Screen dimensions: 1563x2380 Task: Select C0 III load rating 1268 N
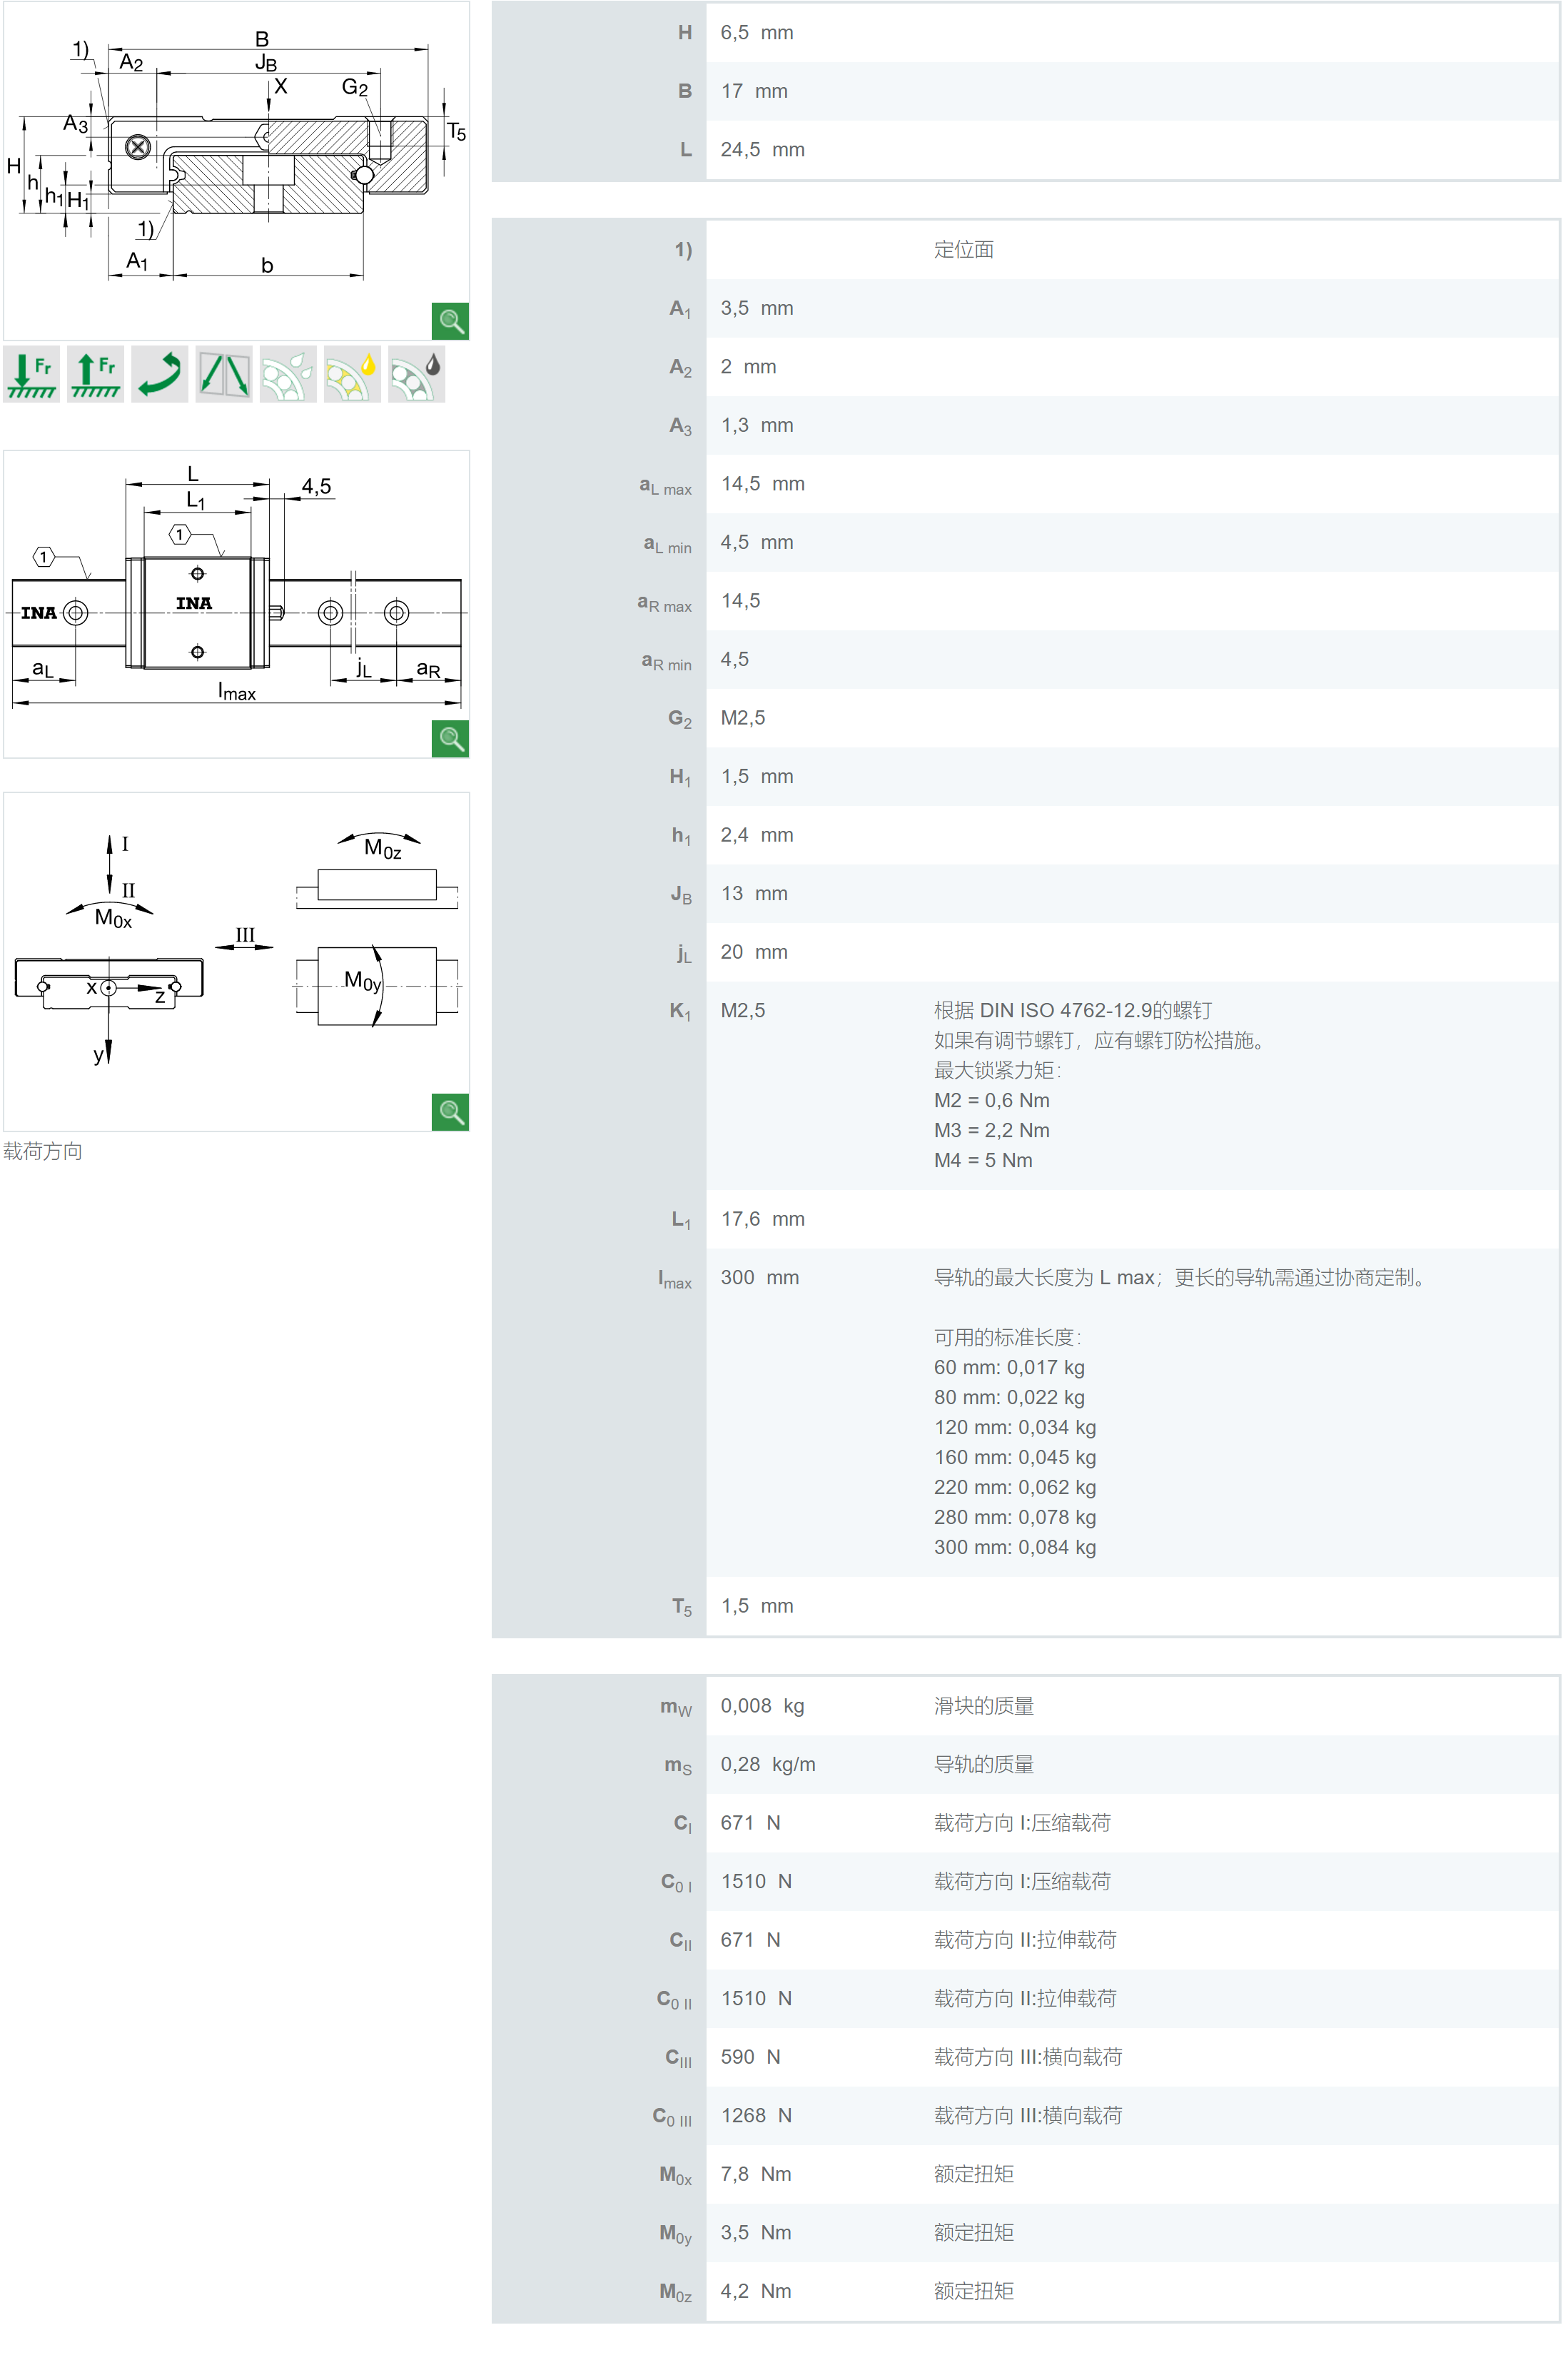756,2115
